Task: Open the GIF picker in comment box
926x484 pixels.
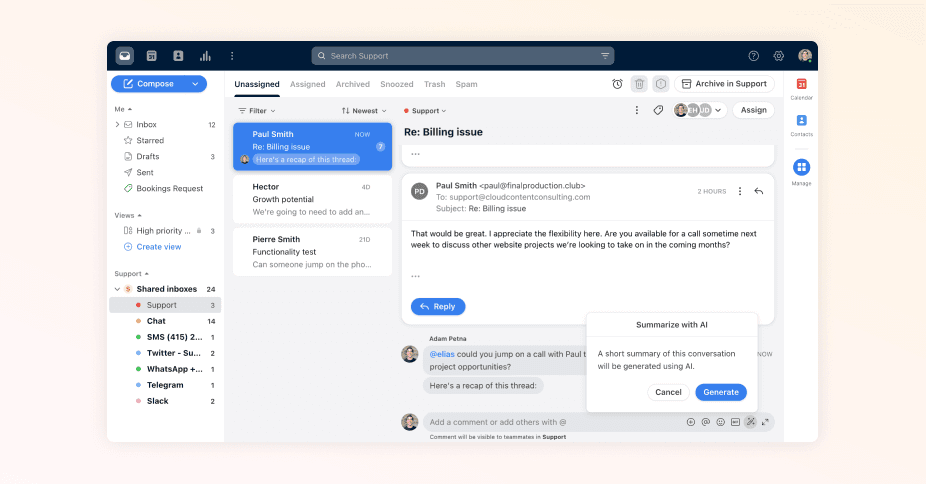Action: 735,422
